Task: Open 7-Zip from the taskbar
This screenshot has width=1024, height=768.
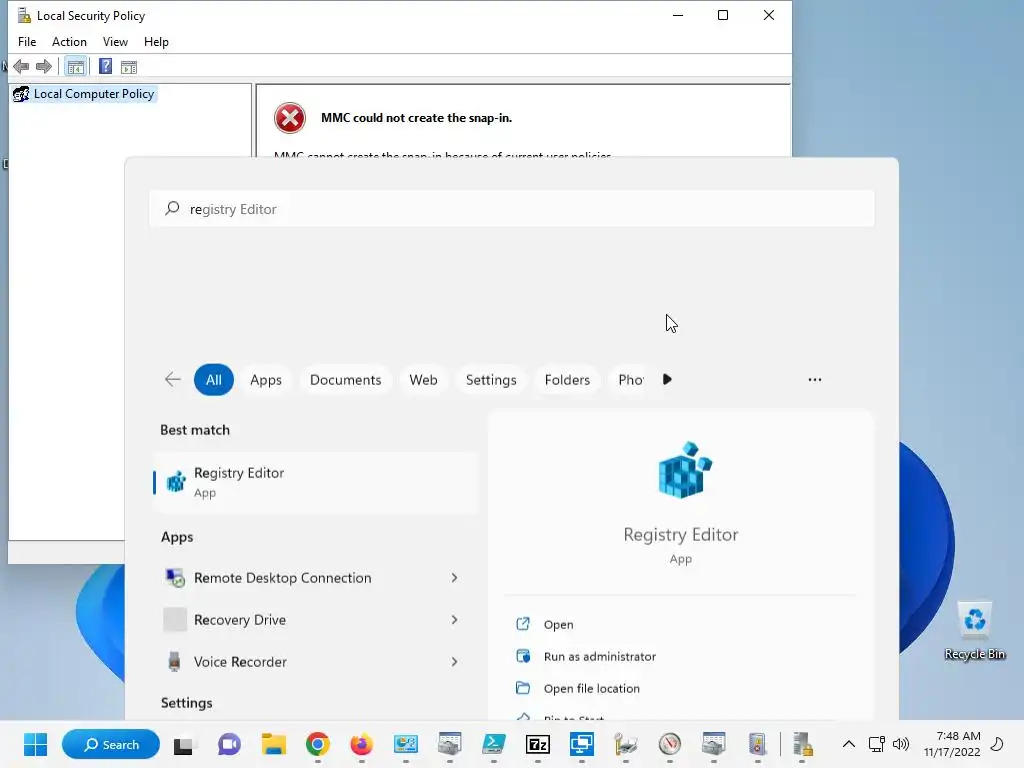Action: [537, 744]
